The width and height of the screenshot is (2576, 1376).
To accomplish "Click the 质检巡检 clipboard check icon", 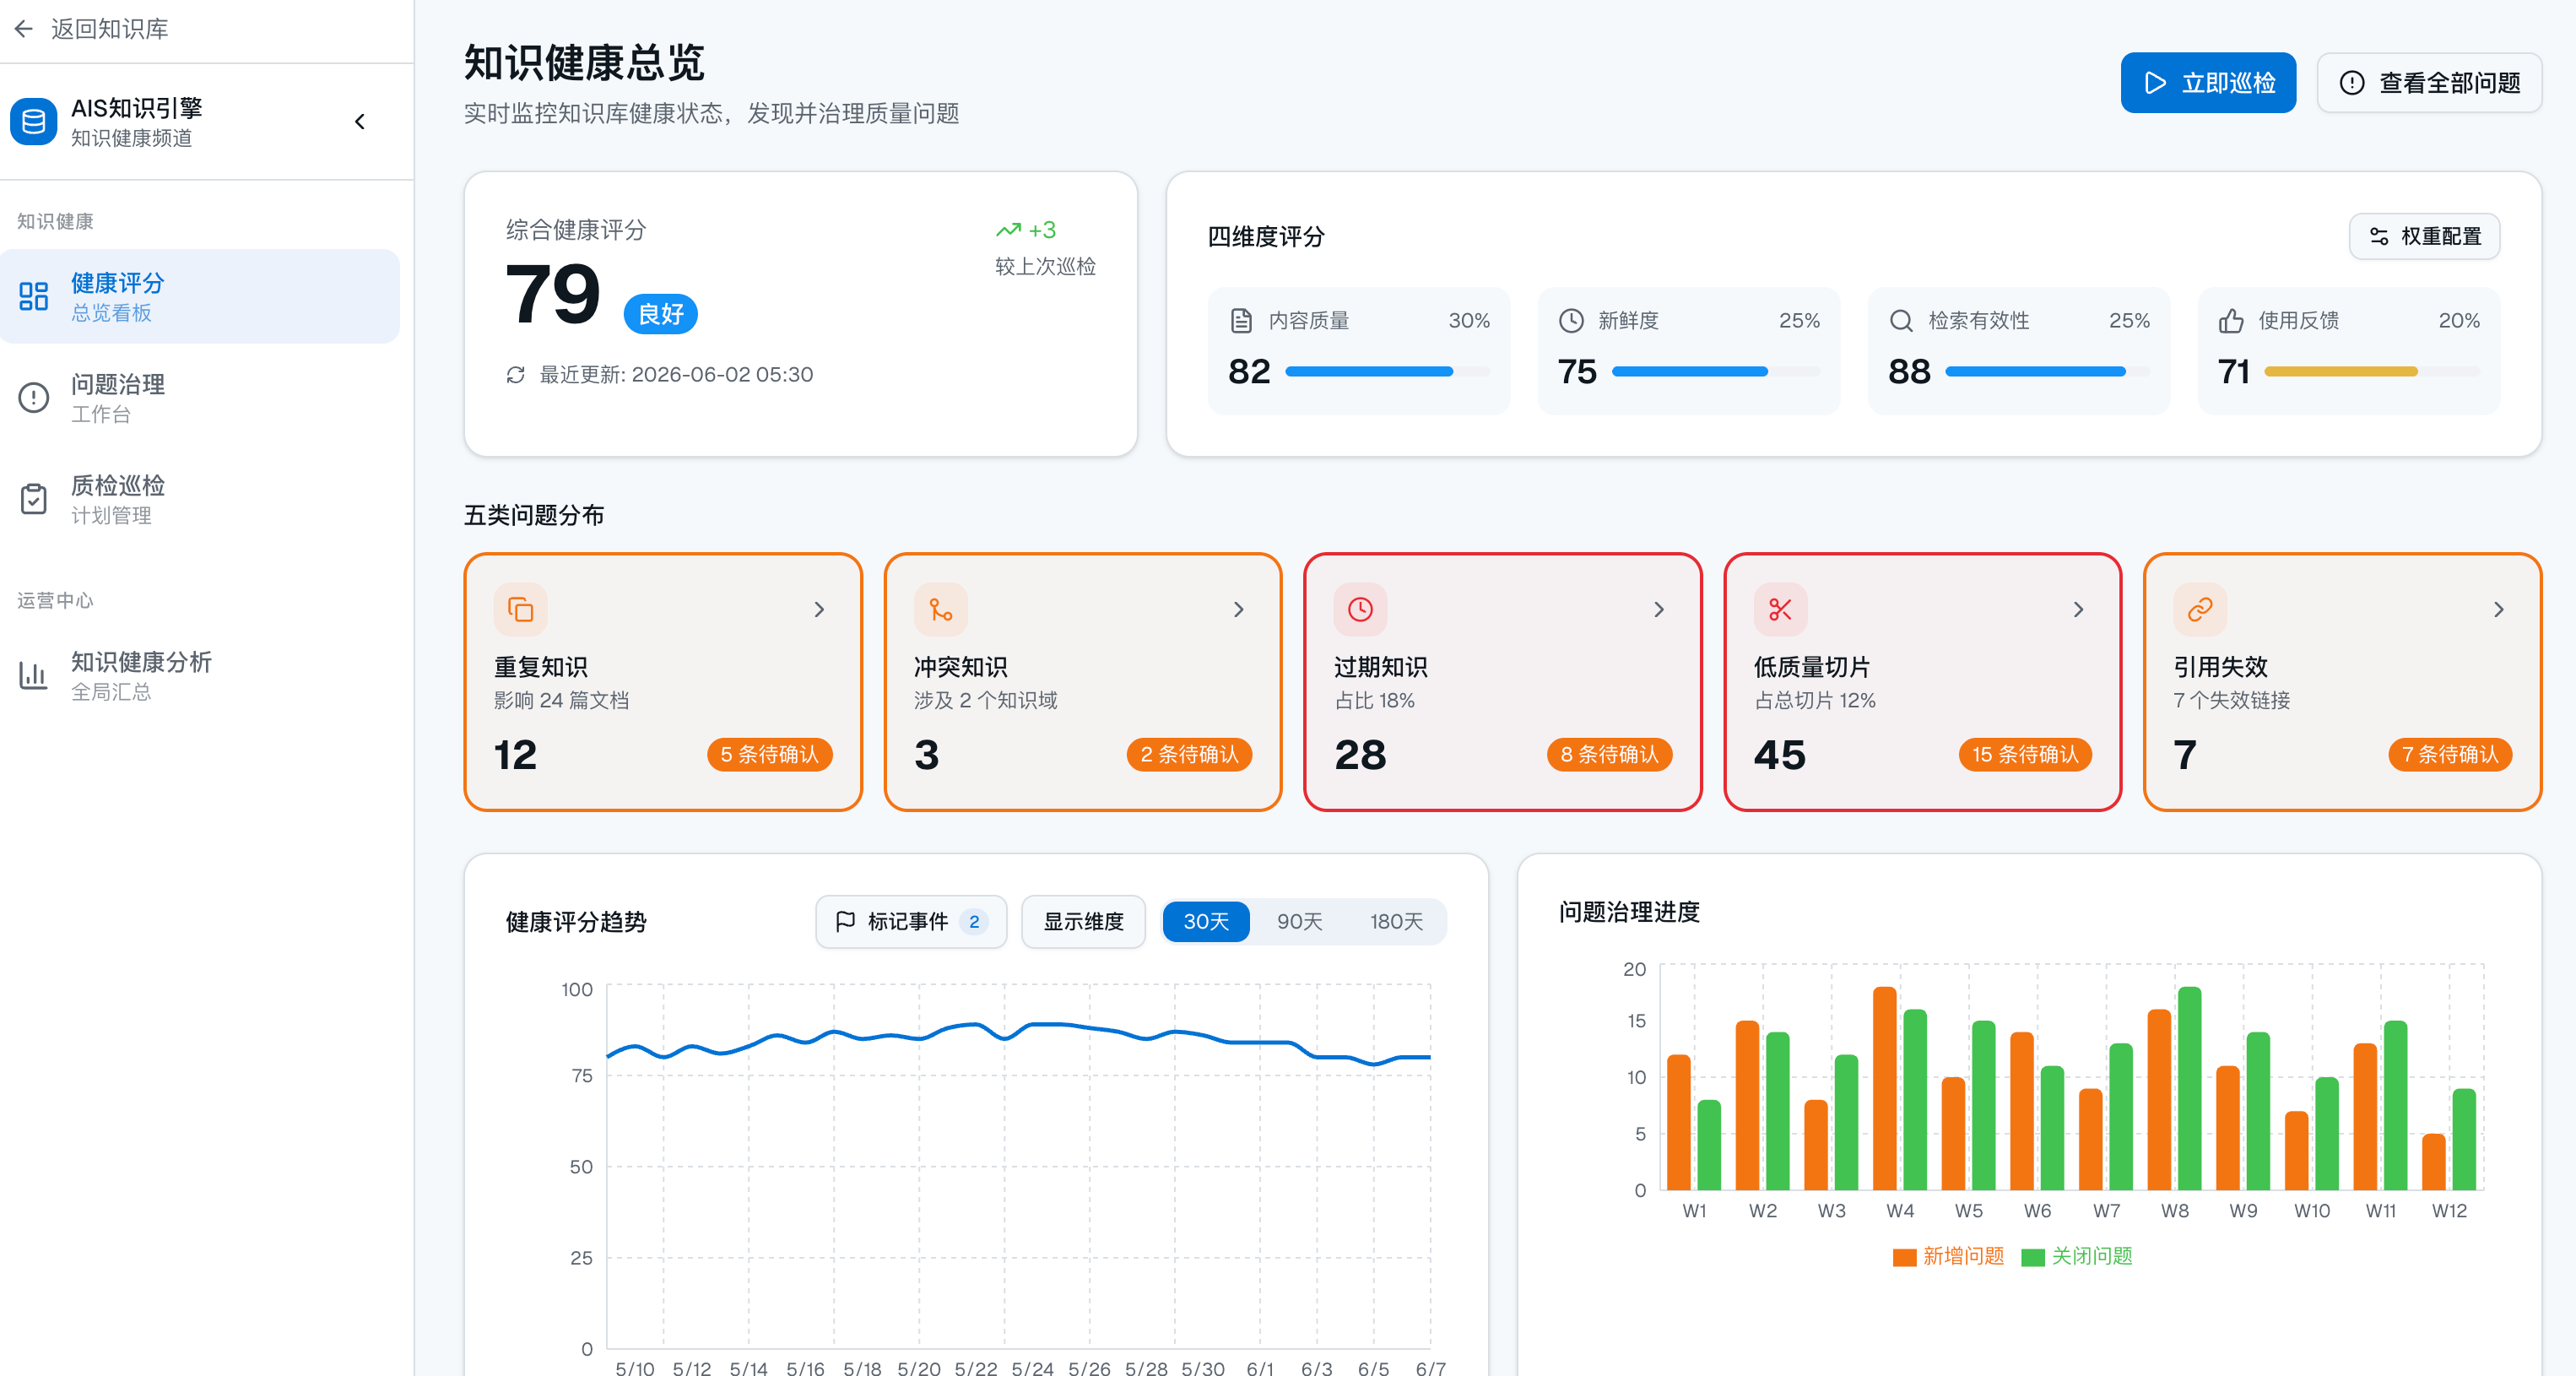I will click(34, 499).
